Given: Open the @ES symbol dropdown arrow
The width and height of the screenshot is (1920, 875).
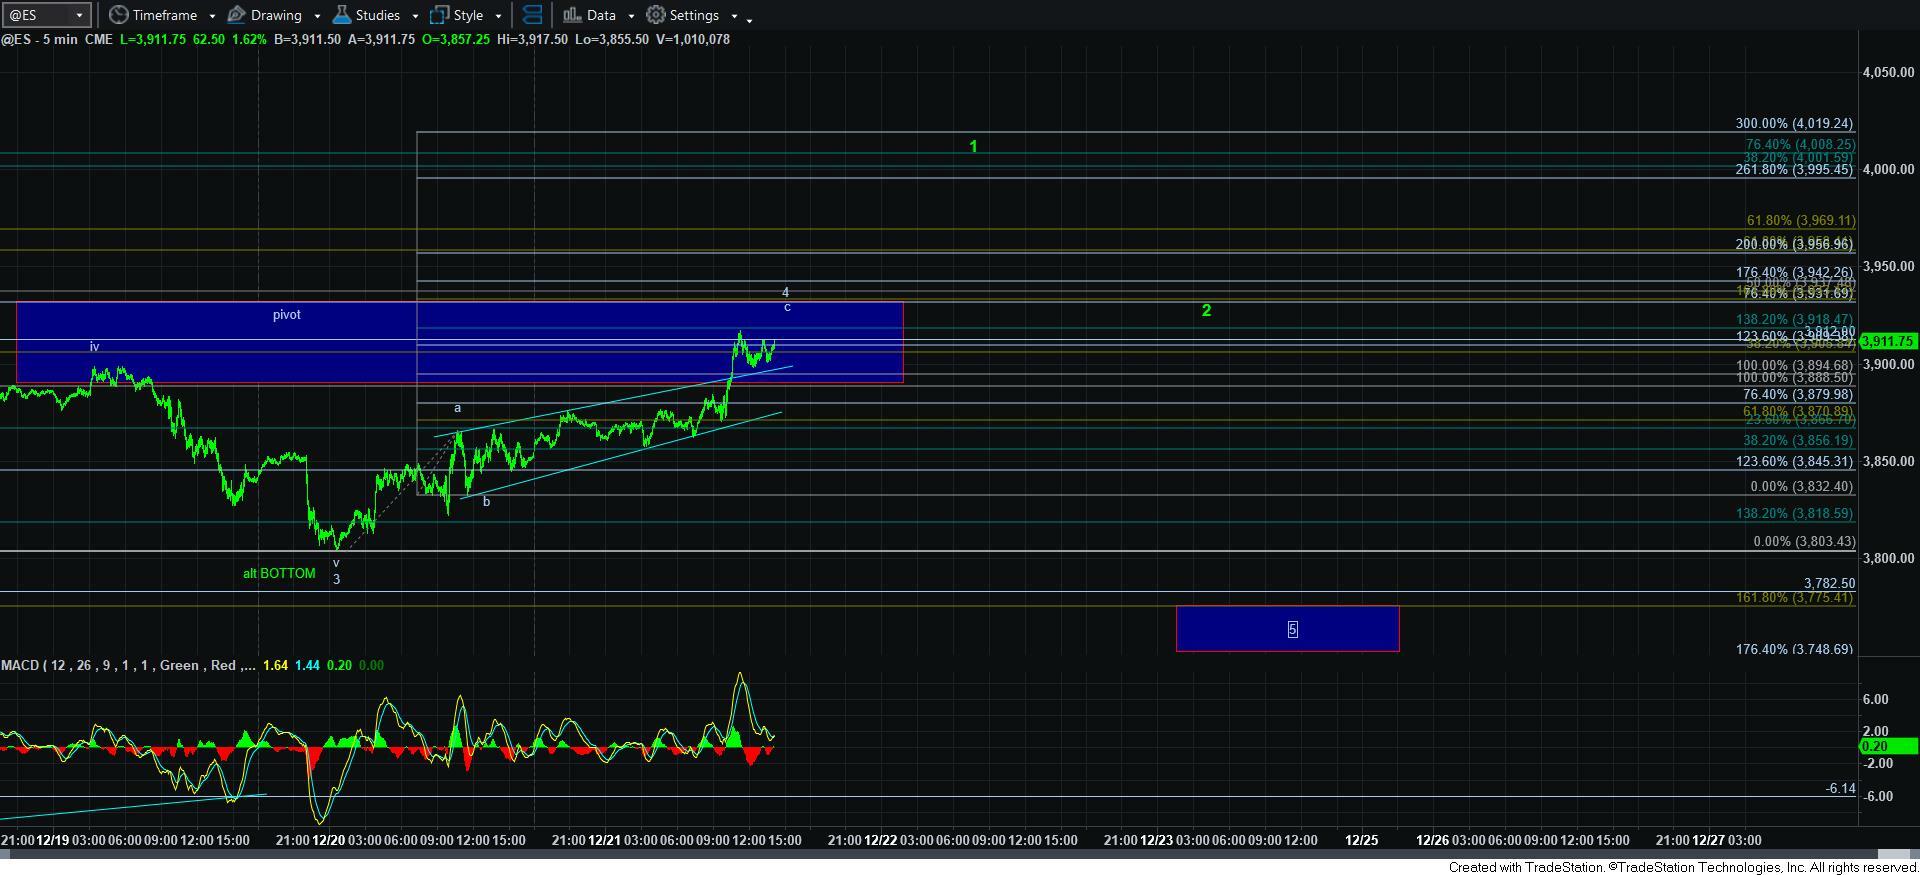Looking at the screenshot, I should (79, 16).
